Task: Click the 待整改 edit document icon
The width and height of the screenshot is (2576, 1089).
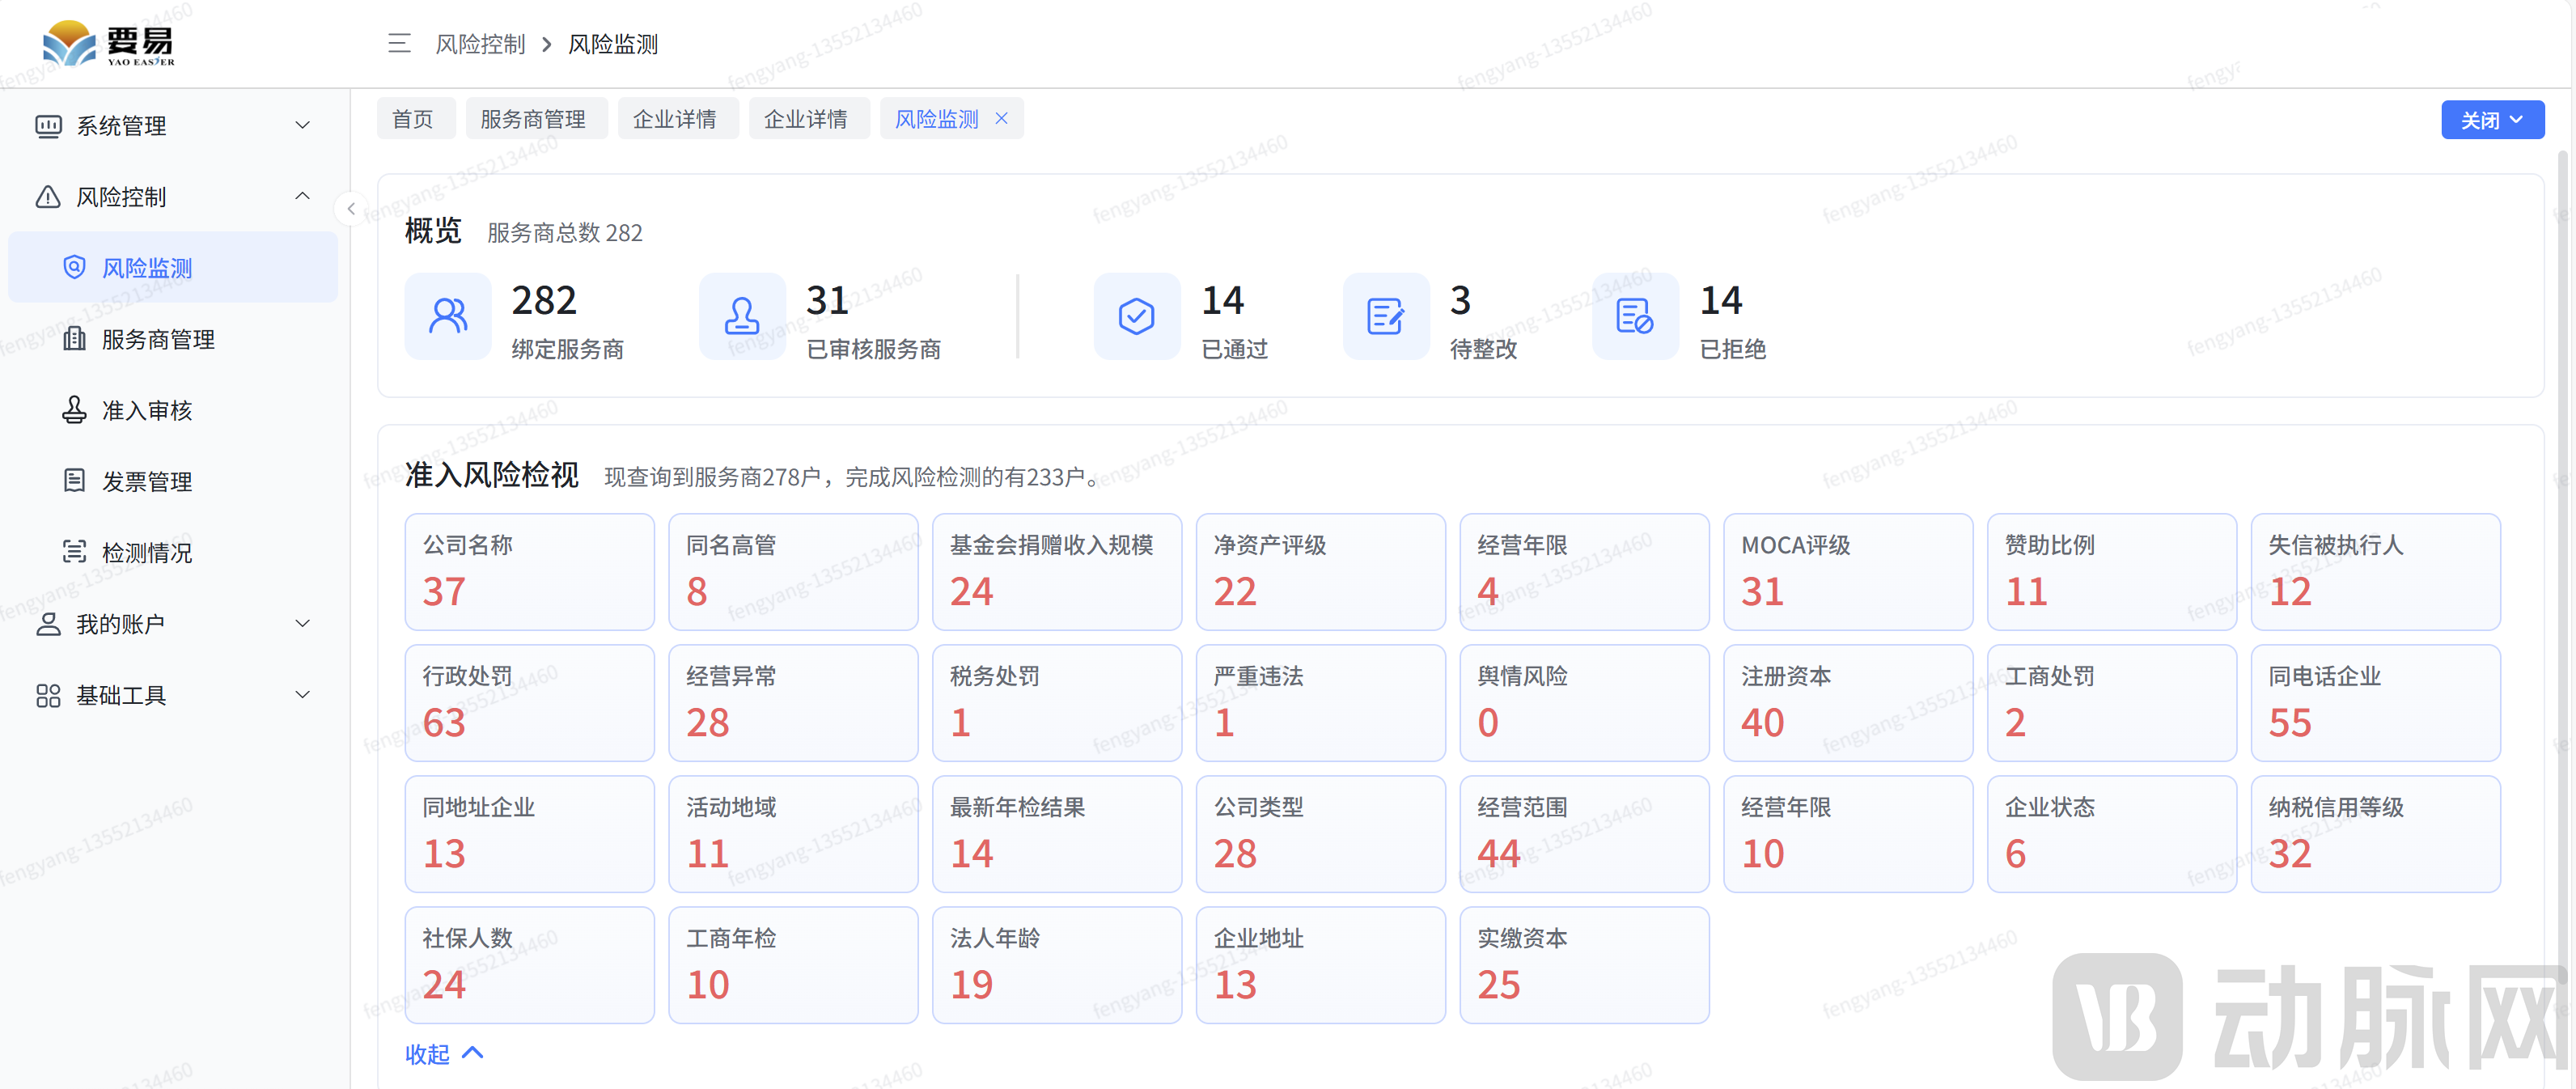Action: tap(1385, 316)
